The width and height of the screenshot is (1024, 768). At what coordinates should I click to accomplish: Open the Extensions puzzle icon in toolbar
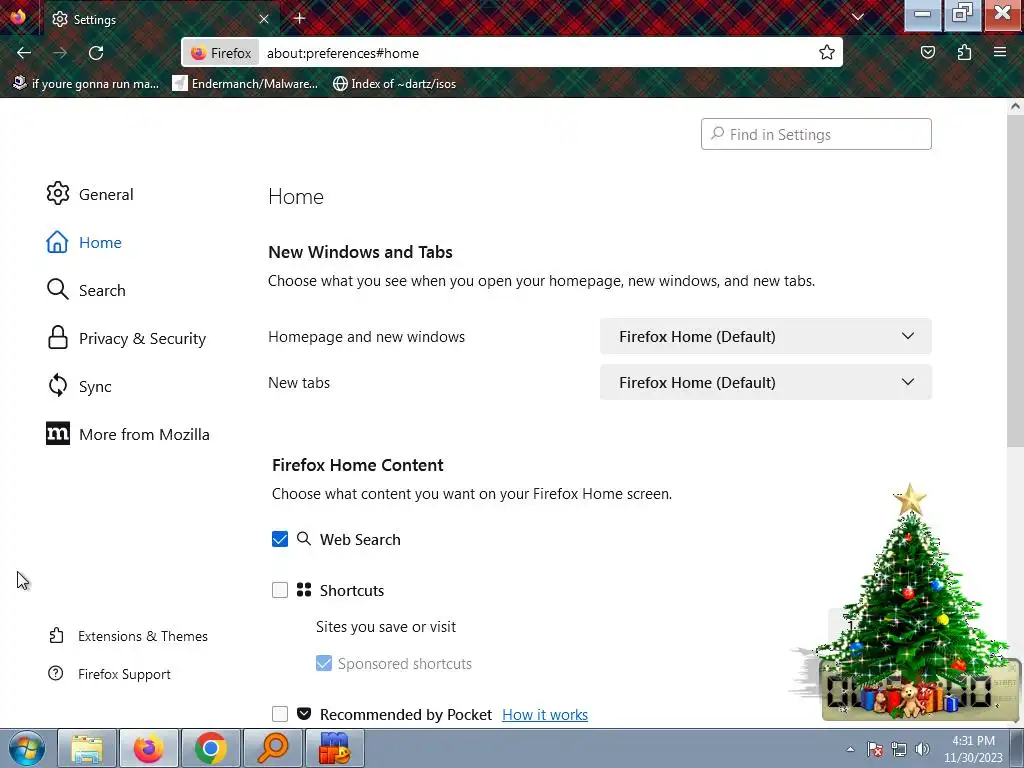(964, 53)
